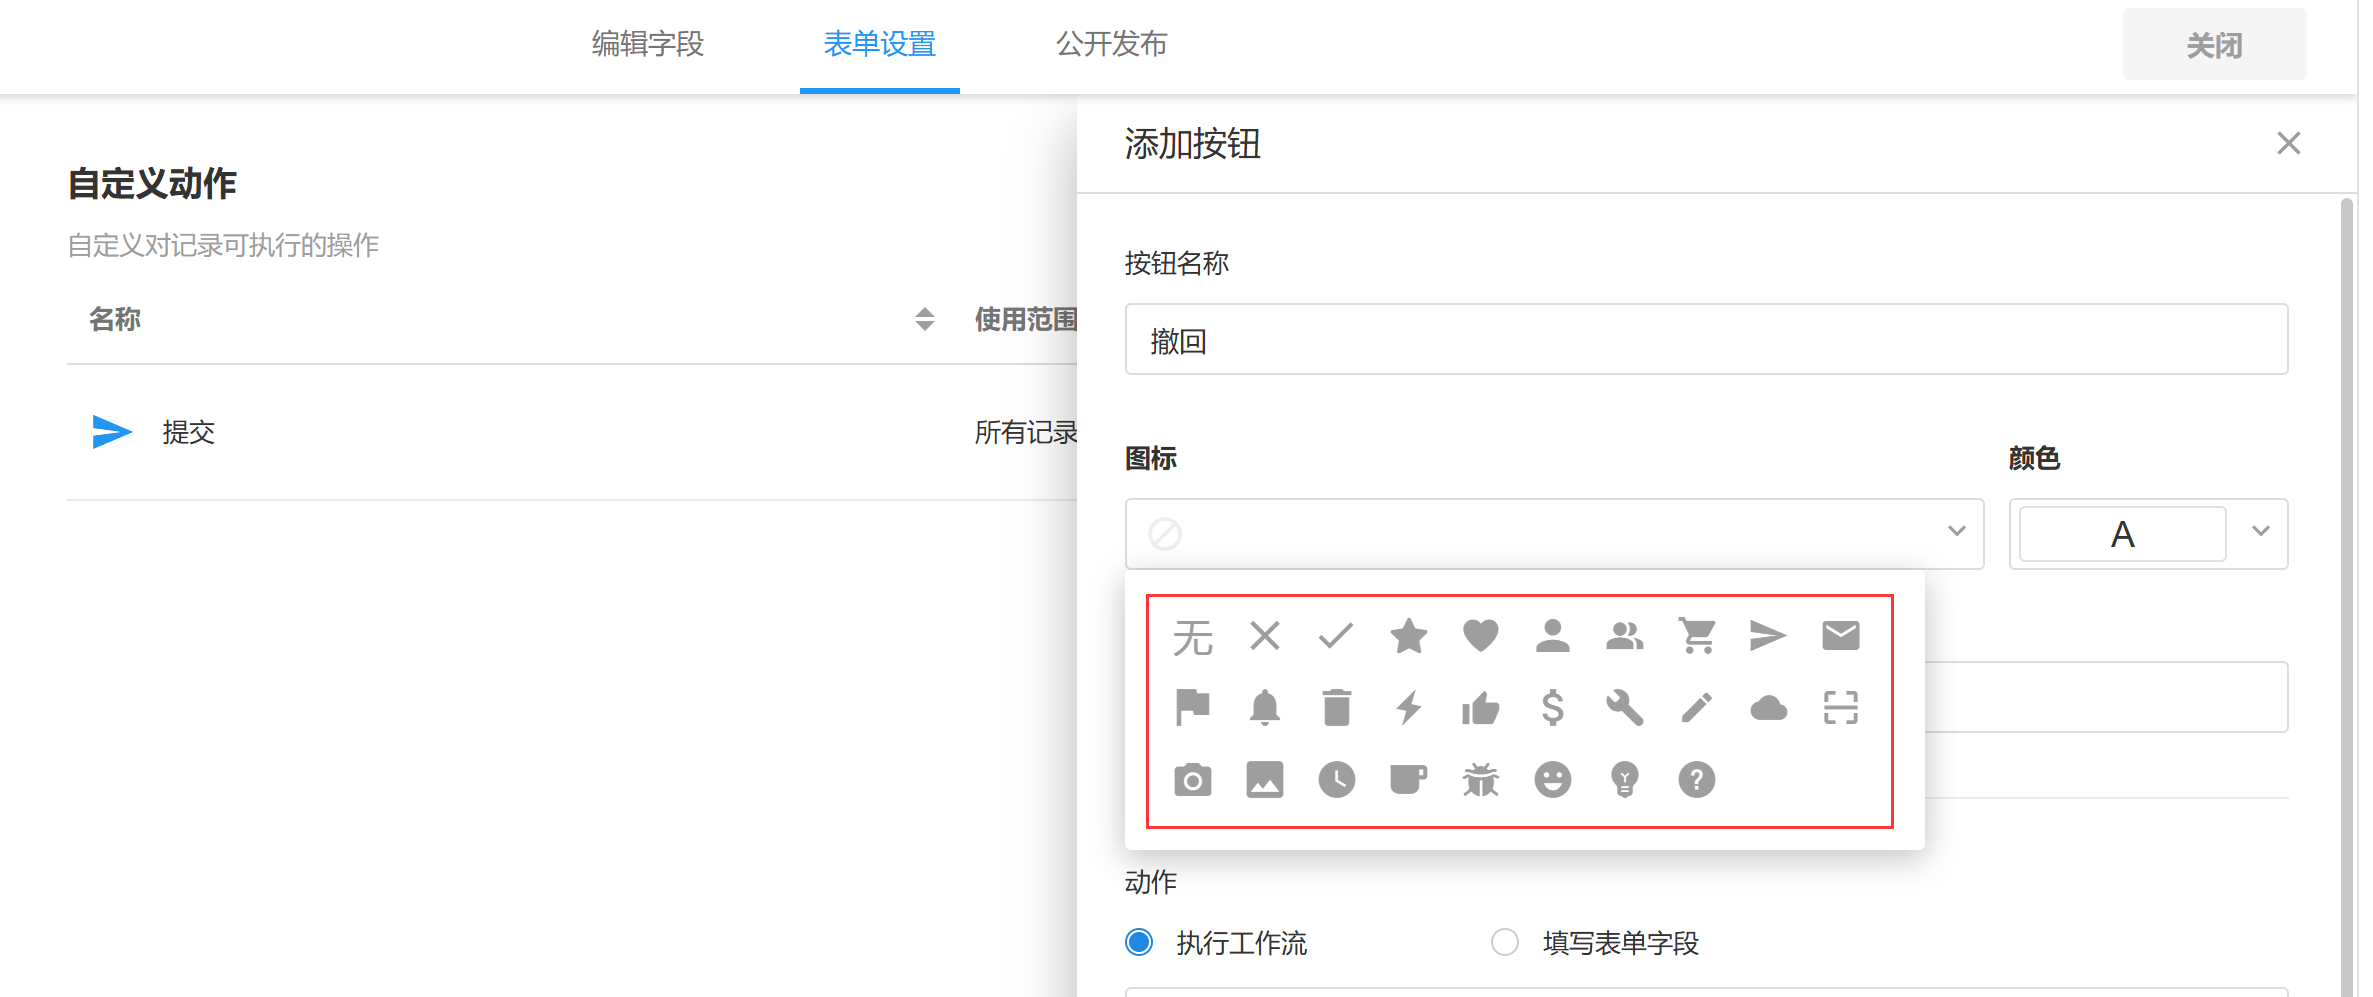Select the bug icon
The height and width of the screenshot is (997, 2373).
pos(1480,780)
